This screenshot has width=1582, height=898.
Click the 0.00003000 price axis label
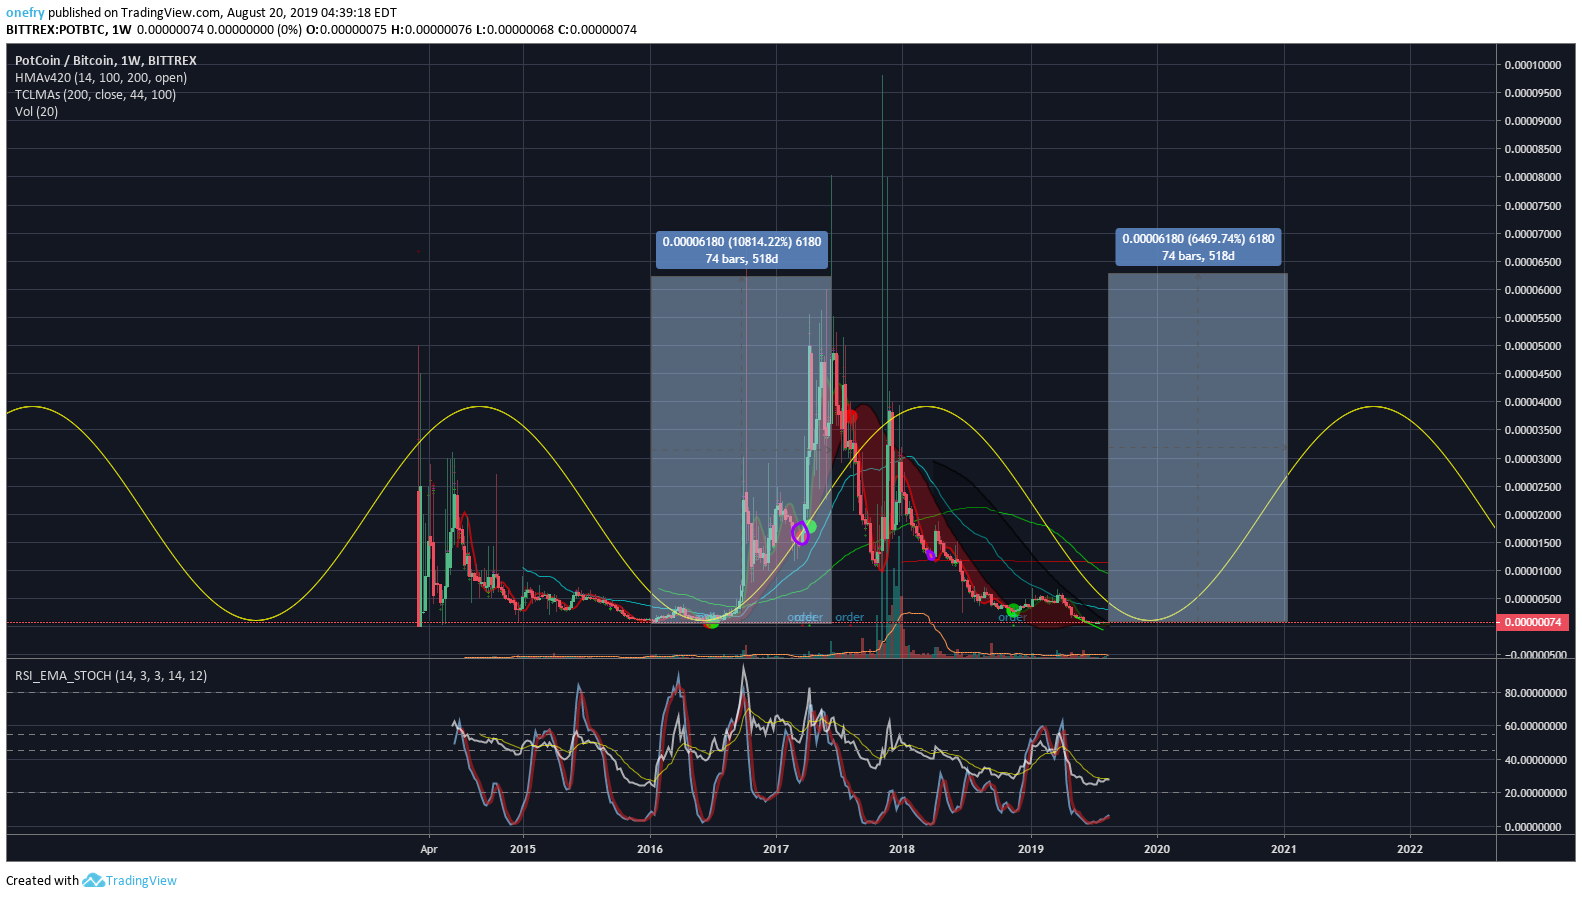click(x=1533, y=459)
